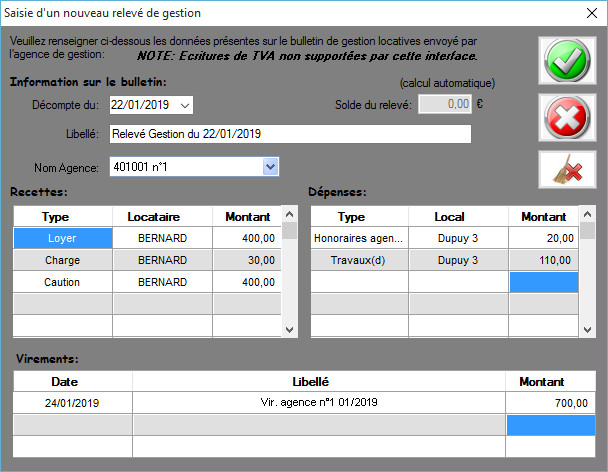Screen dimensions: 608x472
Task: Close the dialog with title bar X
Action: pyautogui.click(x=587, y=13)
